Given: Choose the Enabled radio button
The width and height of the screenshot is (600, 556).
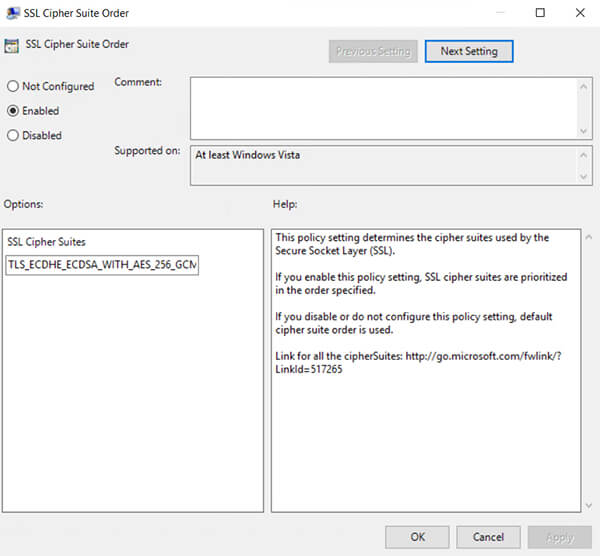Looking at the screenshot, I should (13, 111).
